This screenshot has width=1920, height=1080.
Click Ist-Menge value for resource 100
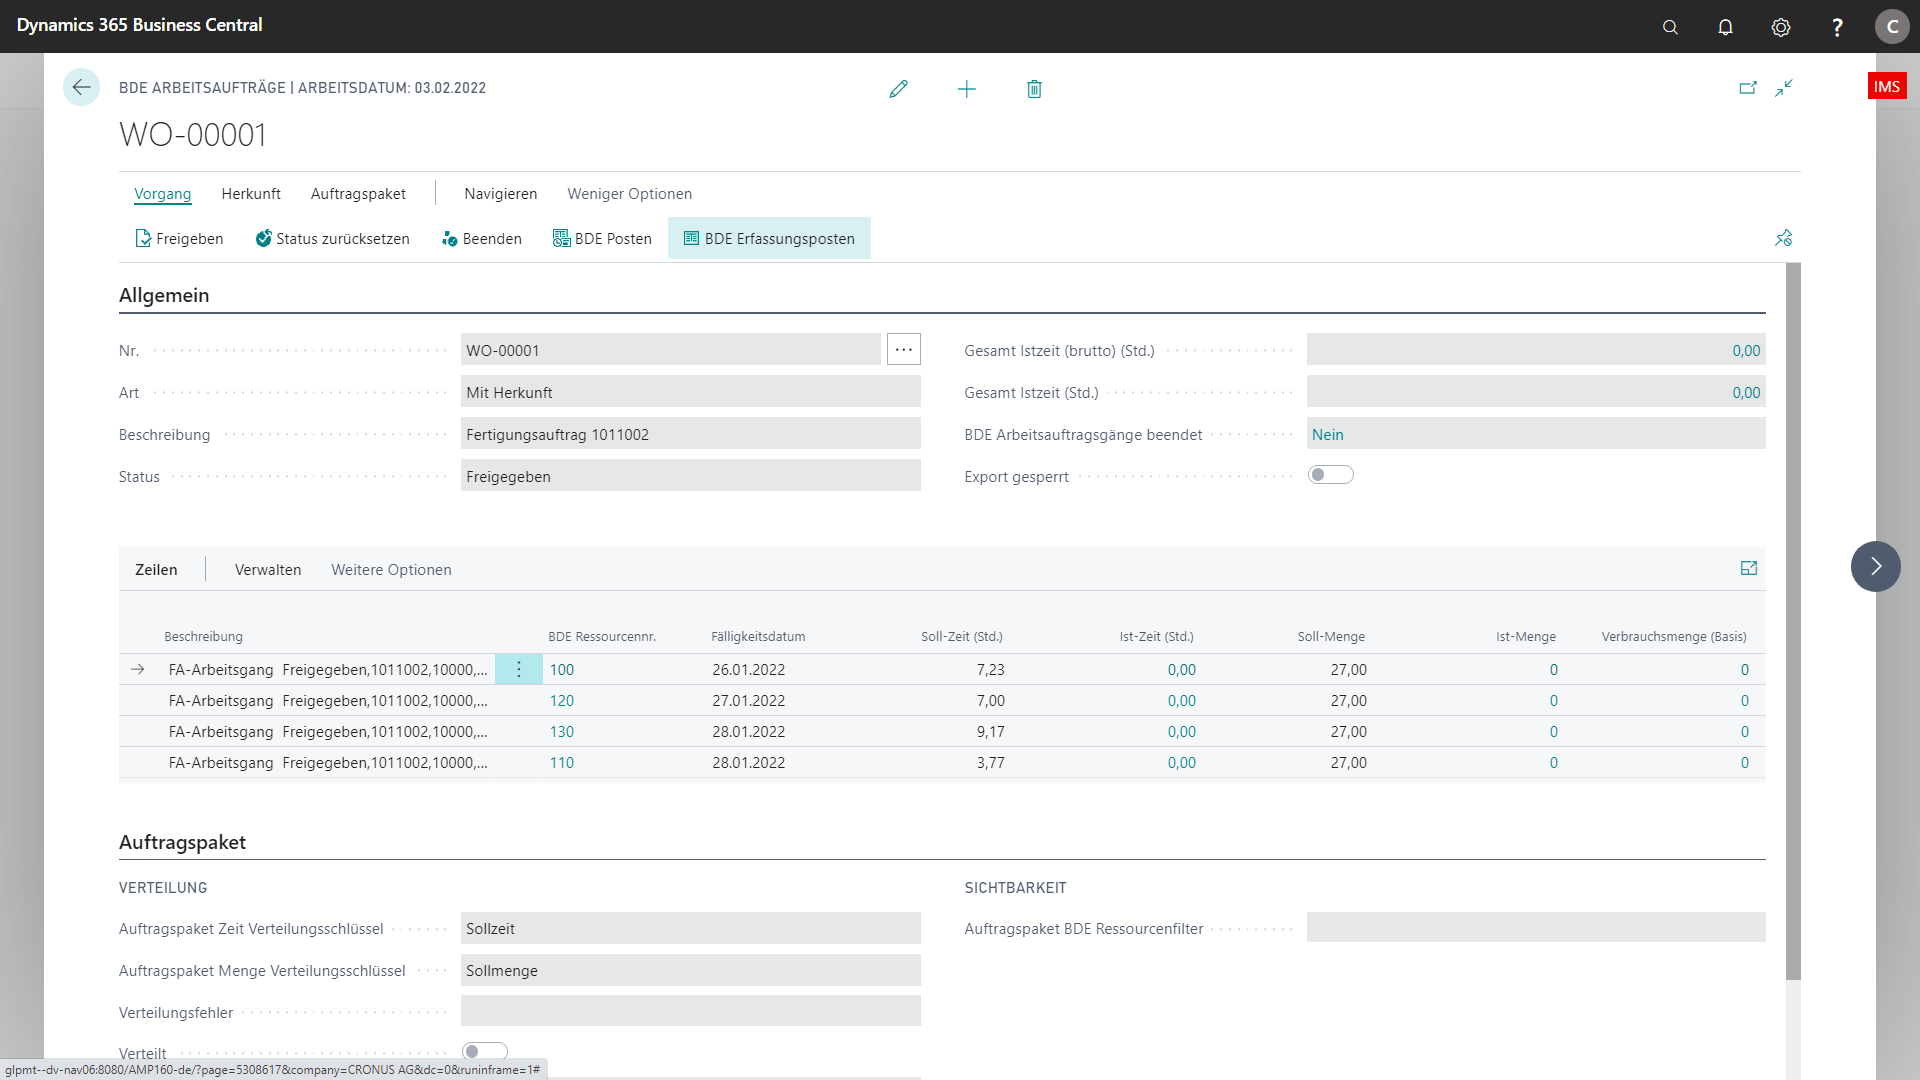tap(1554, 670)
